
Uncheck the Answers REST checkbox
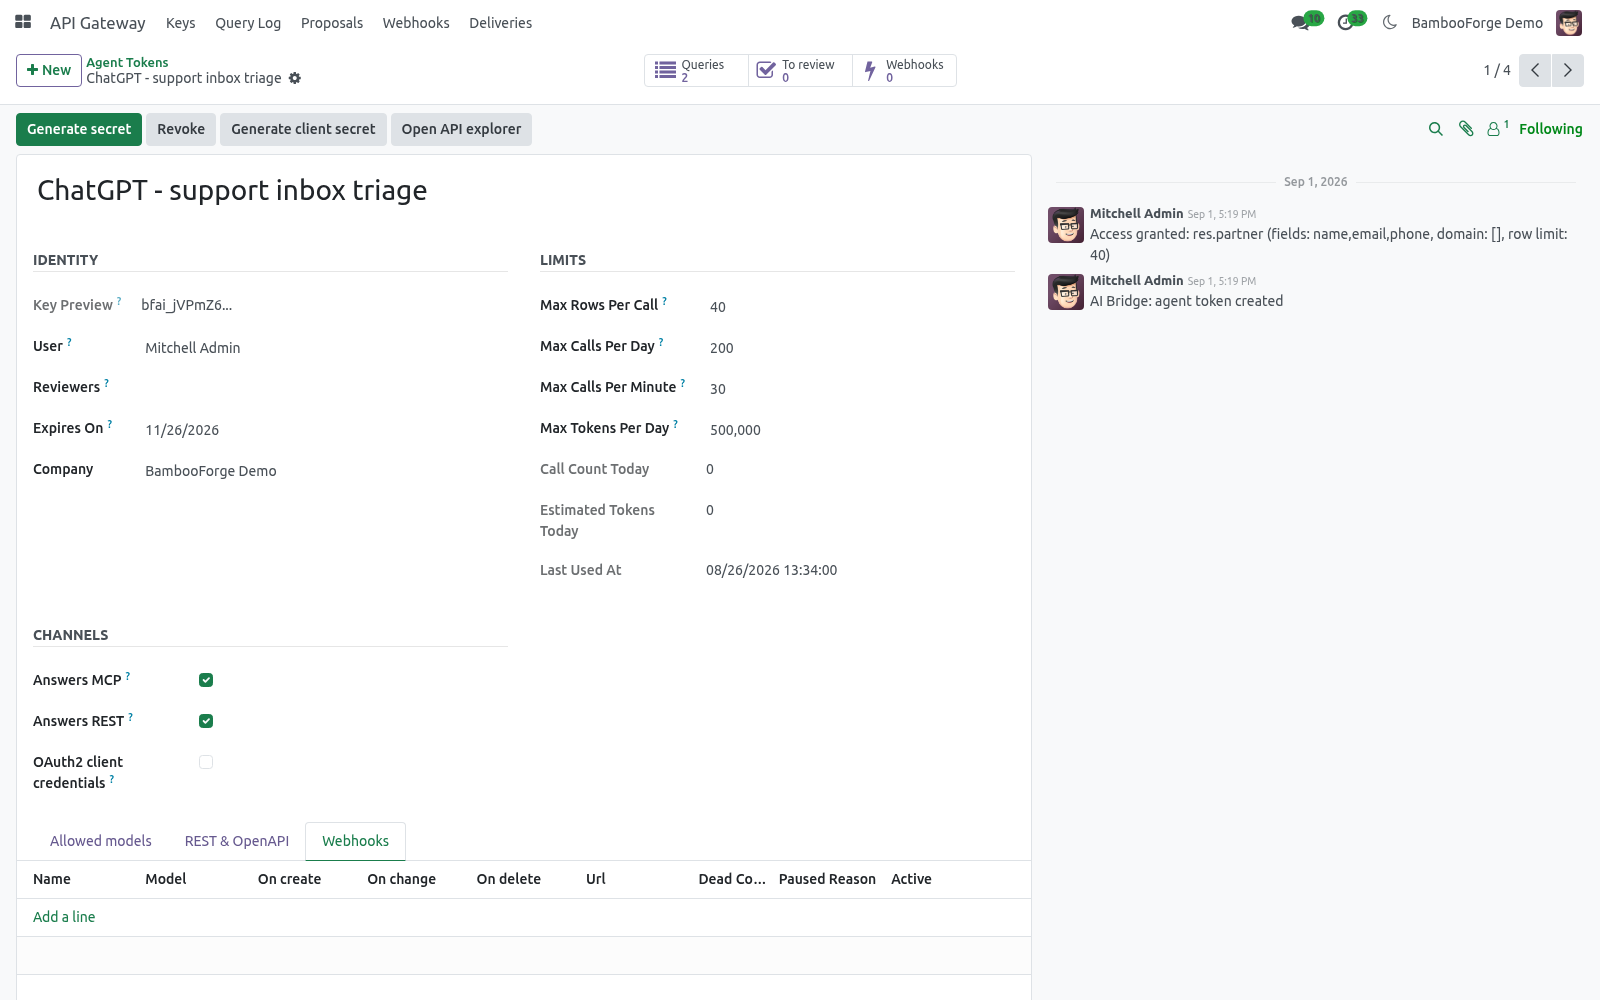click(206, 721)
